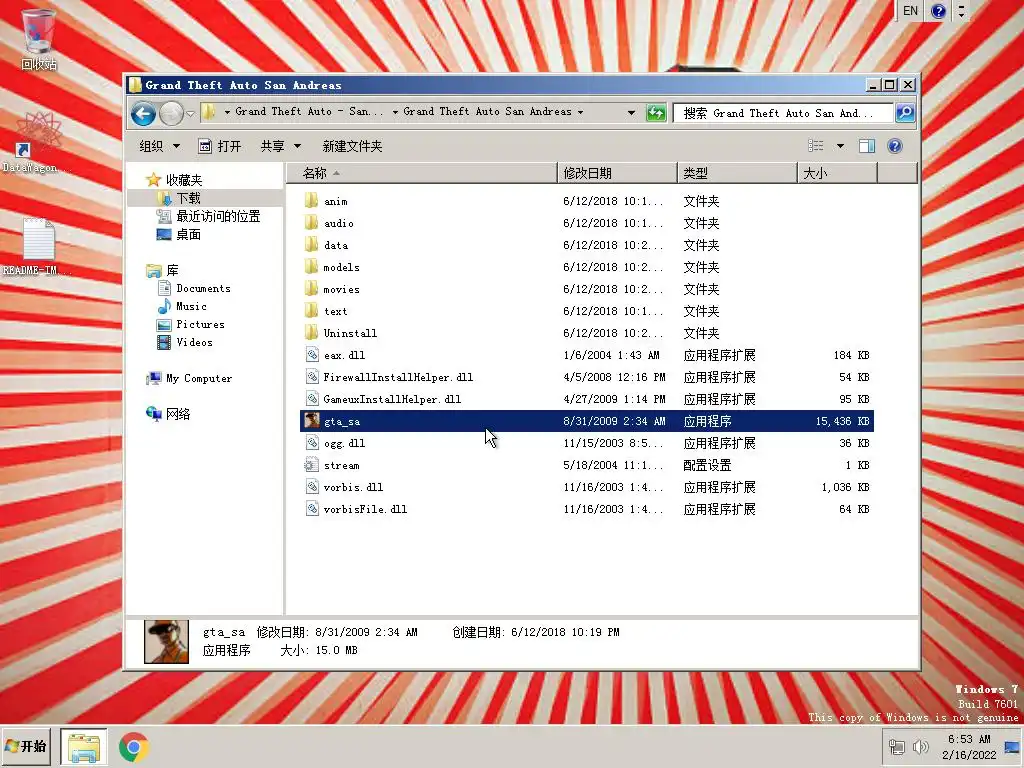Click the 8/31/2009 2:34 AM date in the details pane
This screenshot has width=1024, height=768.
coord(366,632)
